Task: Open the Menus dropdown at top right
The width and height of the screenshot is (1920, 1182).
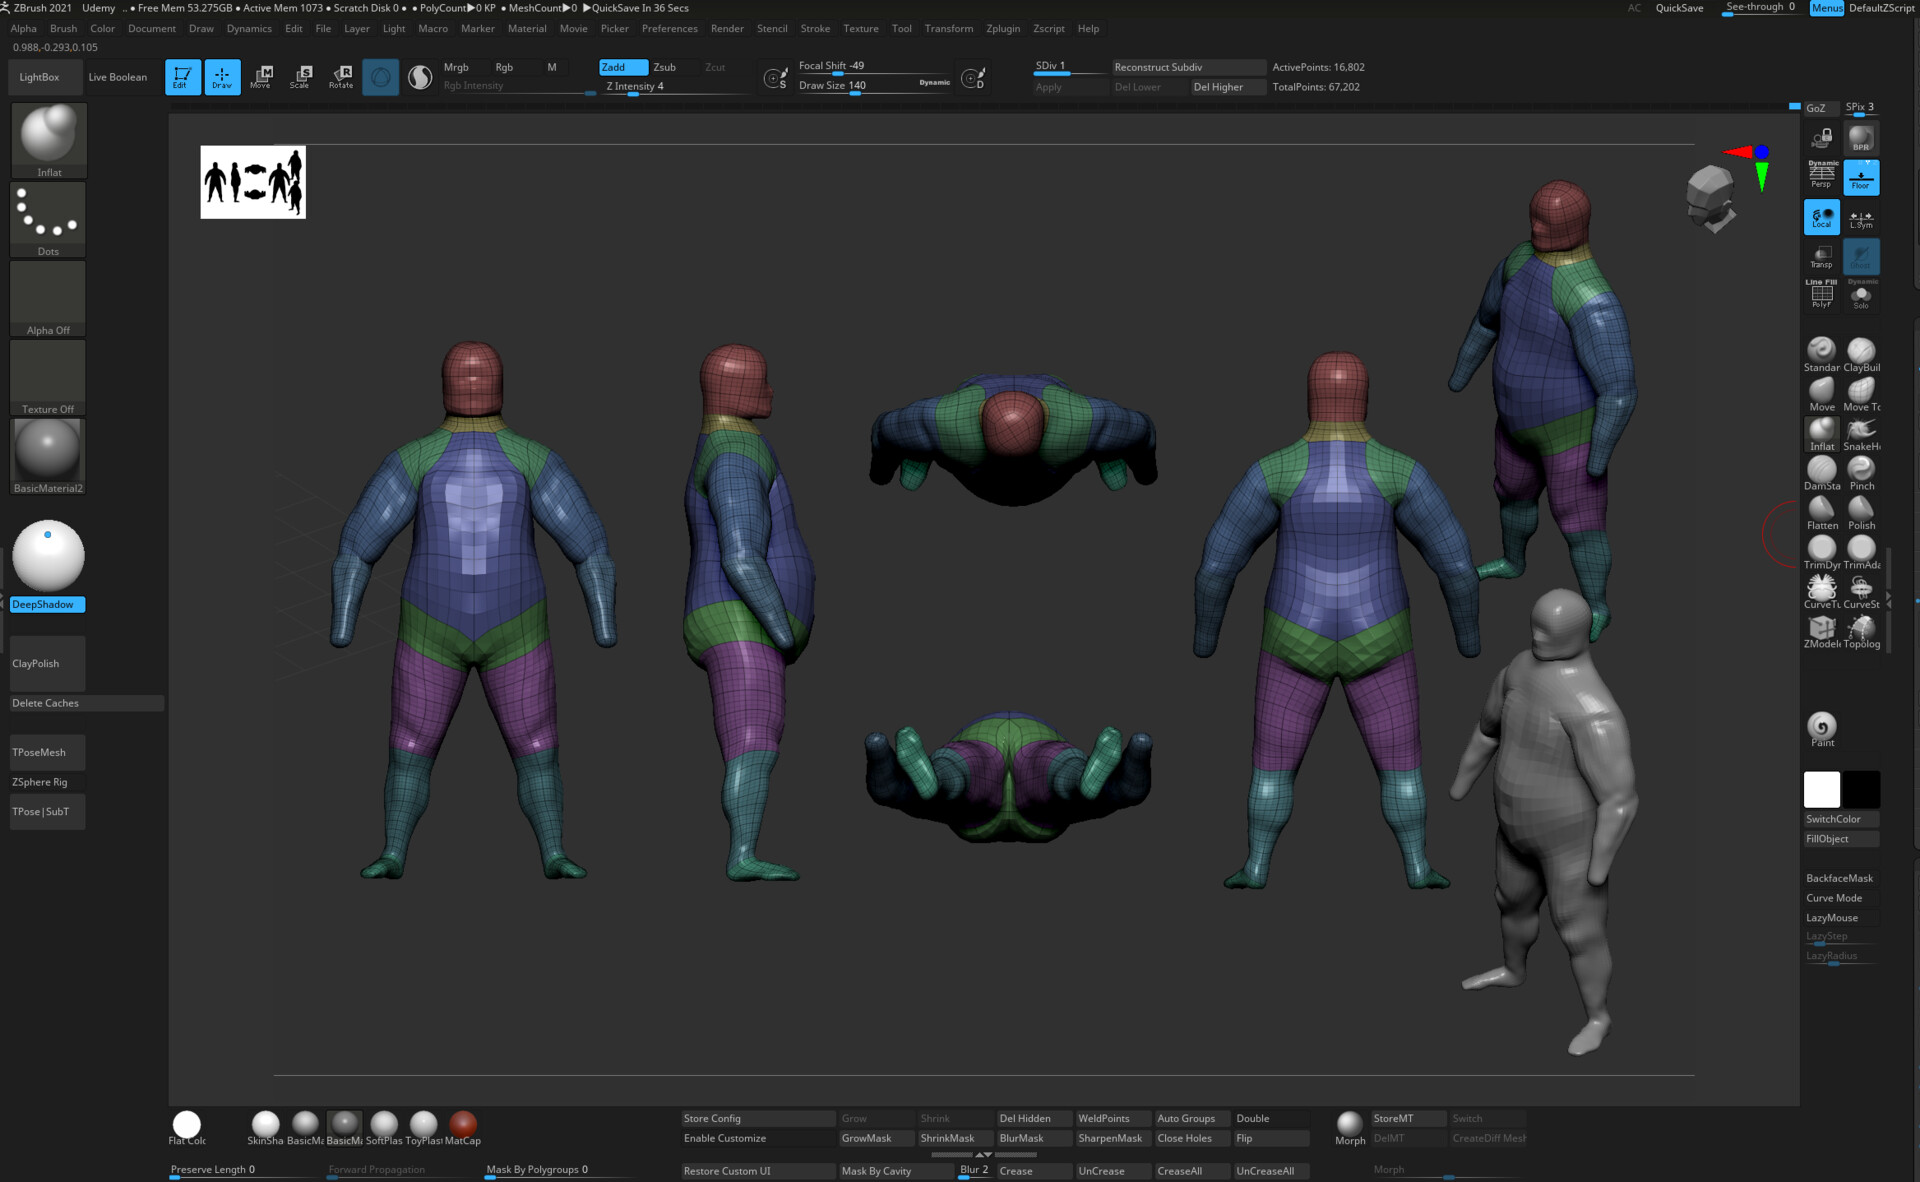Action: (x=1826, y=7)
